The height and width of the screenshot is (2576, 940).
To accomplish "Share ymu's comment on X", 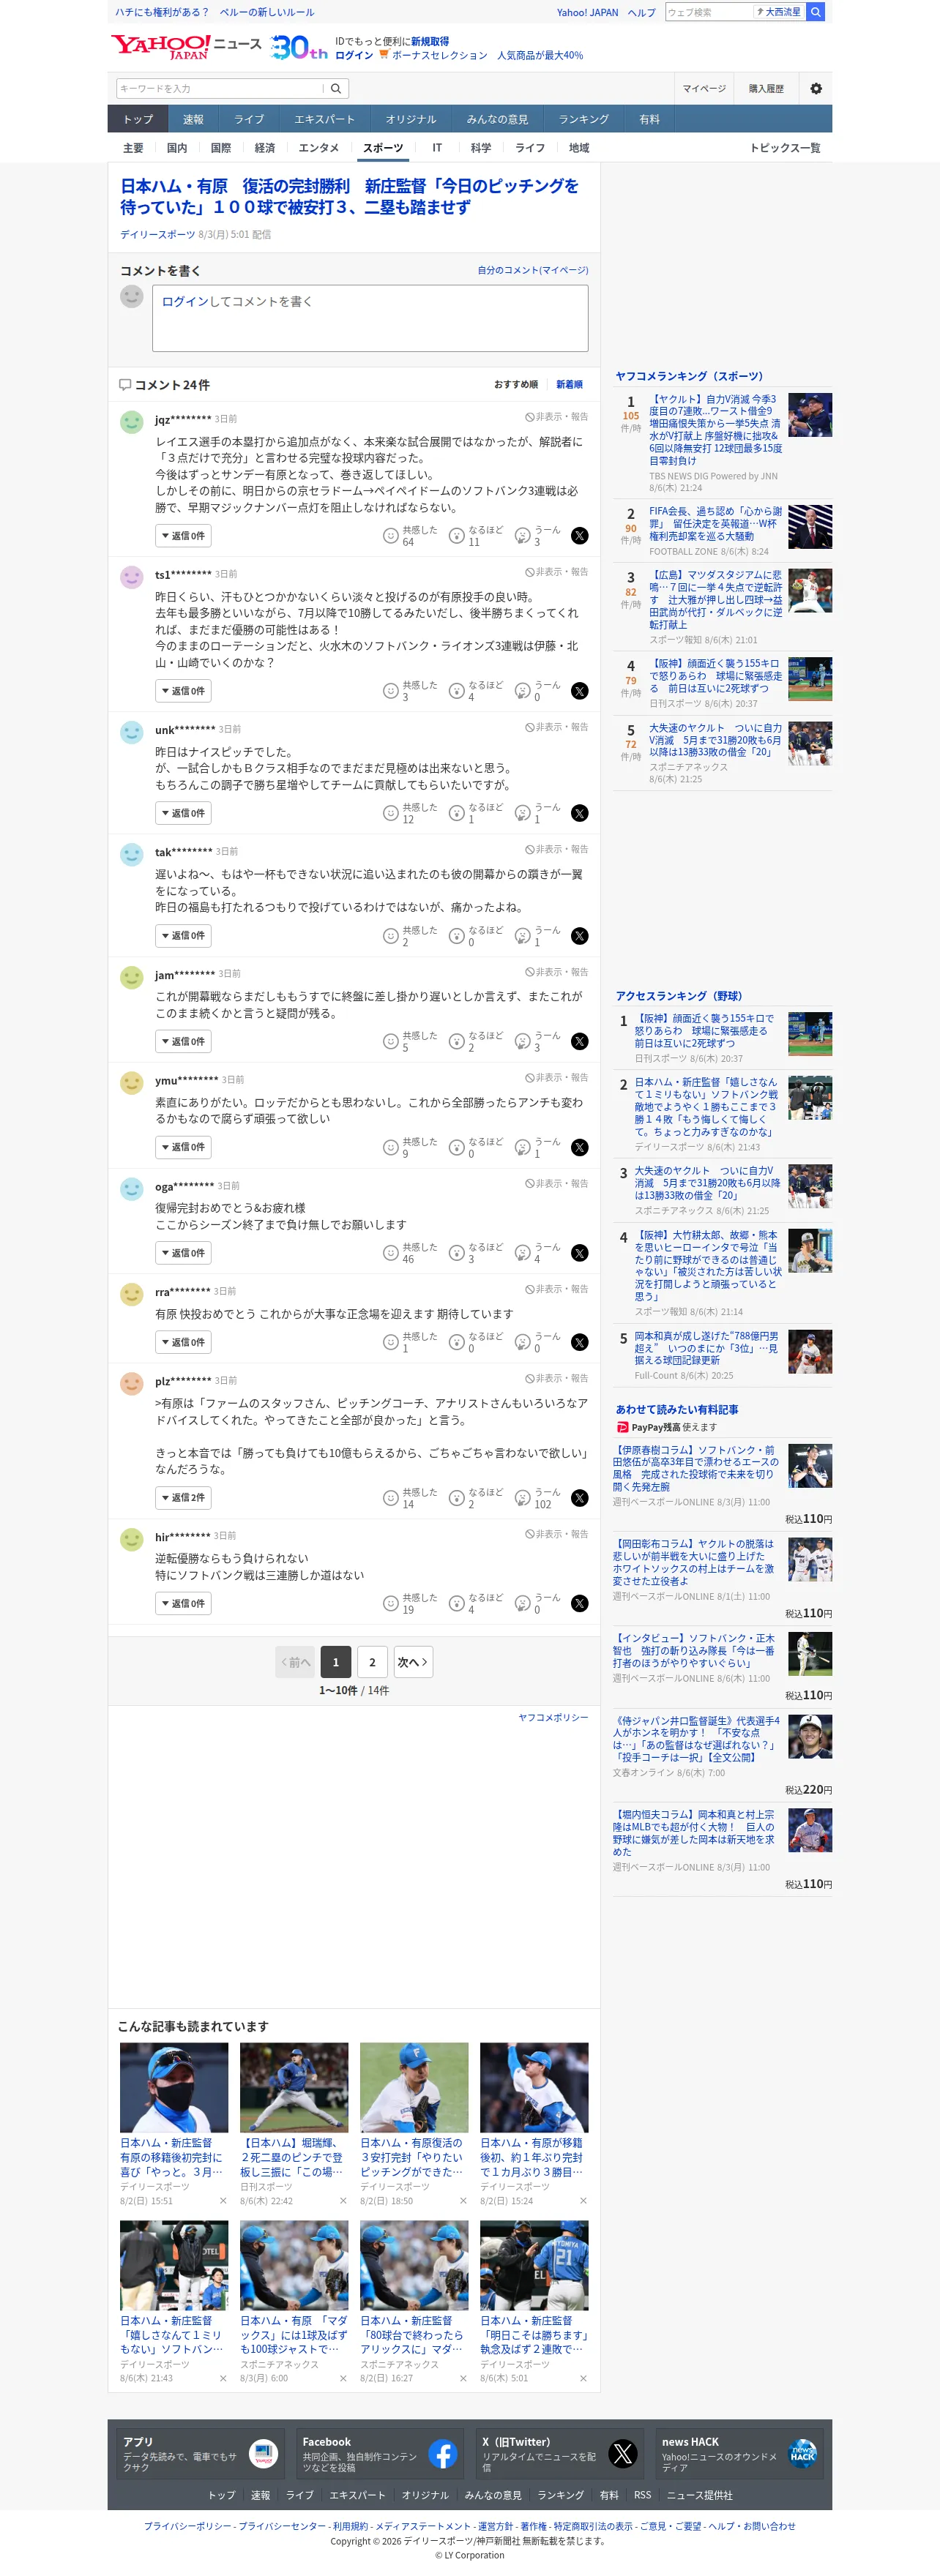I will point(580,1147).
